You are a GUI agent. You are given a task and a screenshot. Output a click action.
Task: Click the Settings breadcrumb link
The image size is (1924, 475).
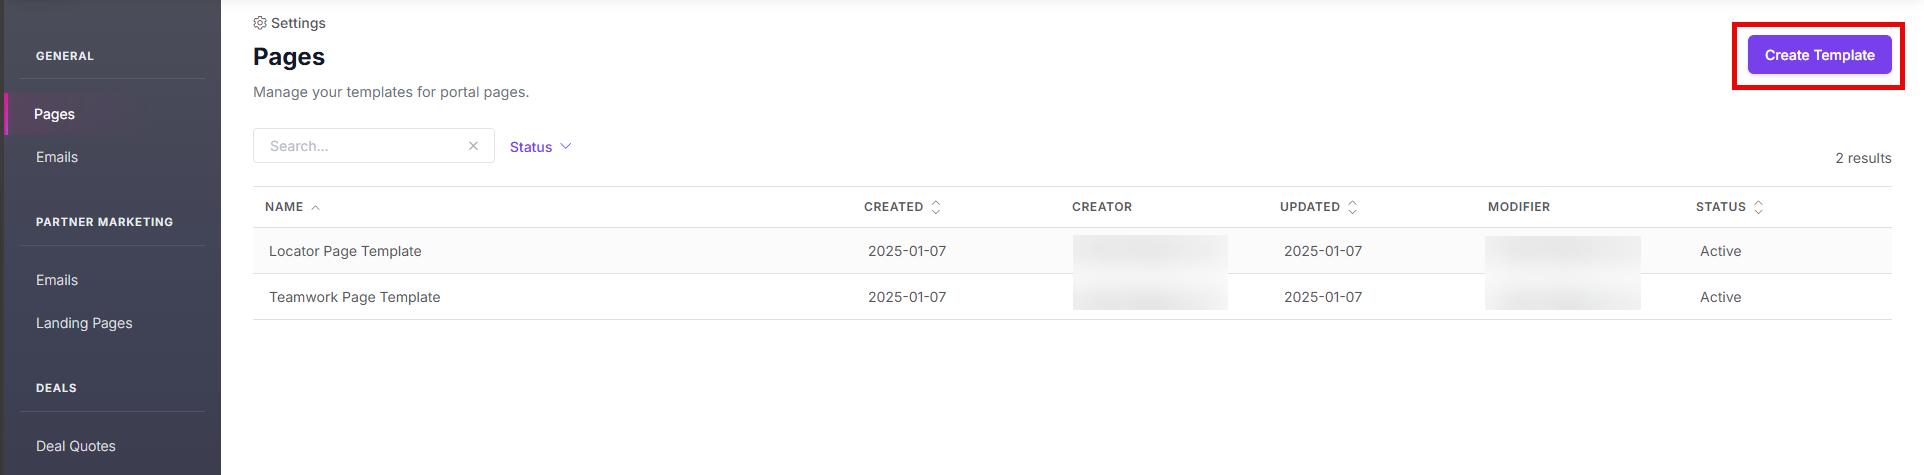pos(298,23)
